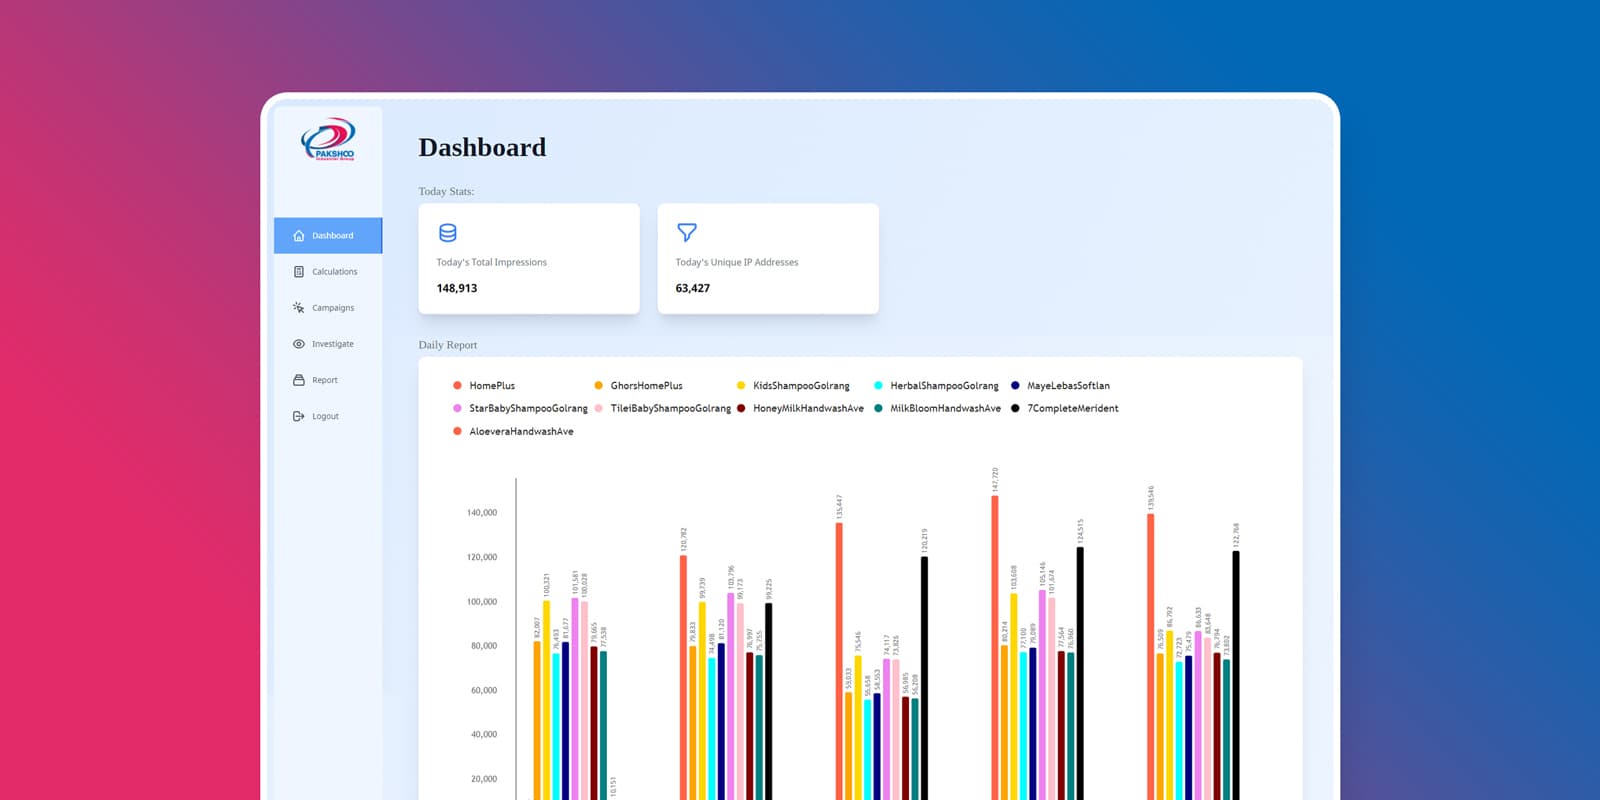Toggle the GhorsHomePlus legend entry
1600x800 pixels.
tap(638, 386)
